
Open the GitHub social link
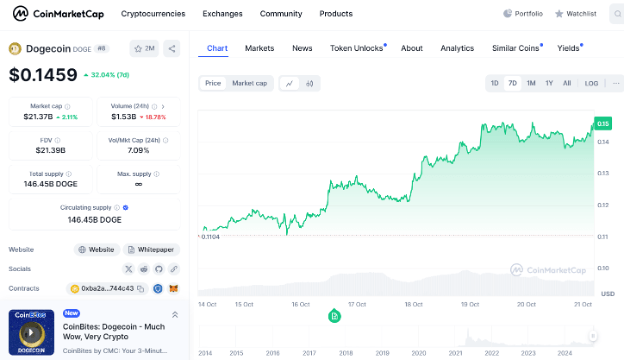[159, 269]
